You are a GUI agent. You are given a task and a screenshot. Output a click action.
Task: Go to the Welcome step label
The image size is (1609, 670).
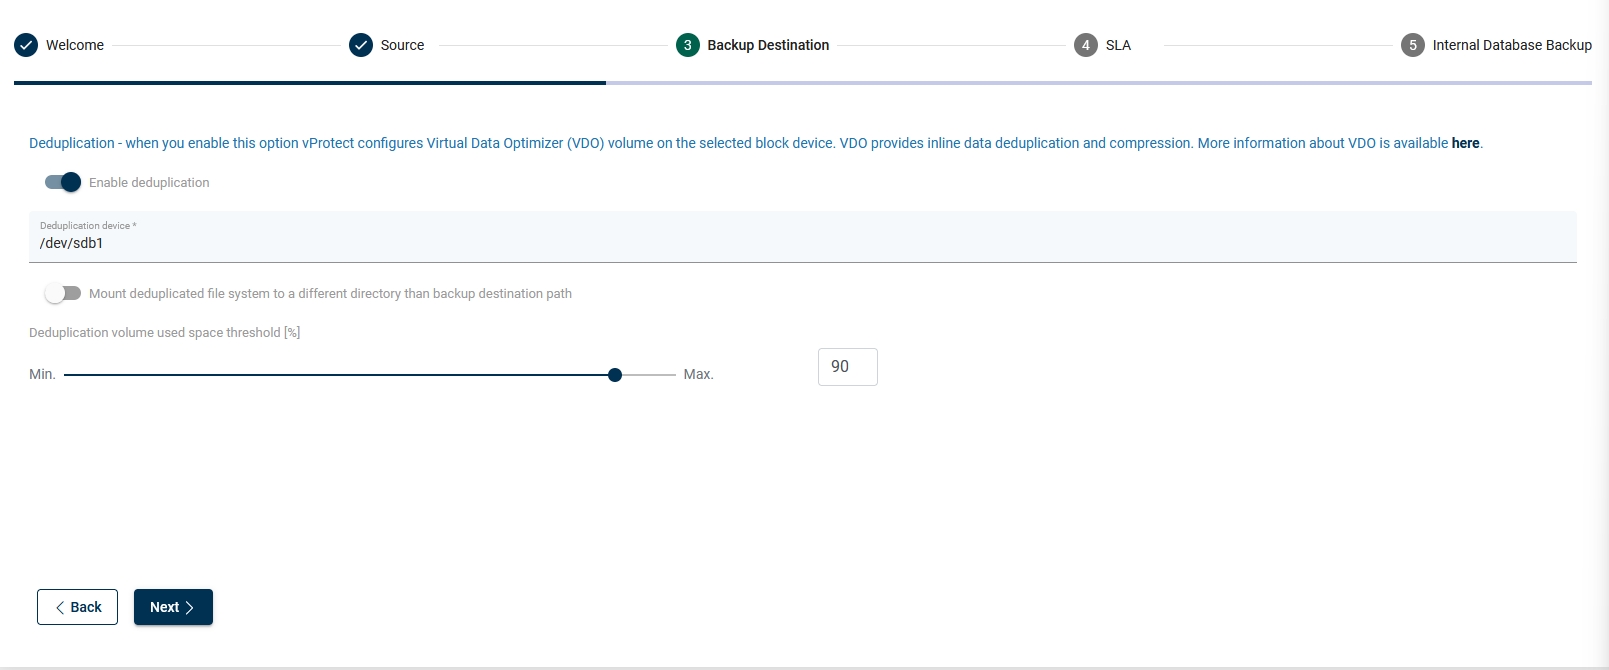[75, 45]
